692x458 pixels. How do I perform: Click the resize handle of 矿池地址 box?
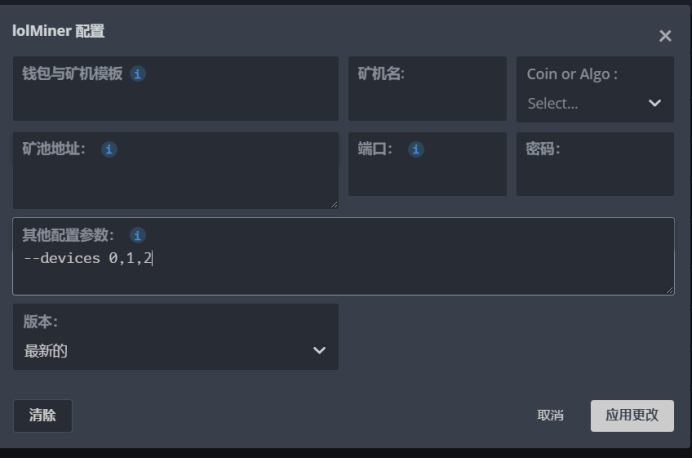click(333, 204)
